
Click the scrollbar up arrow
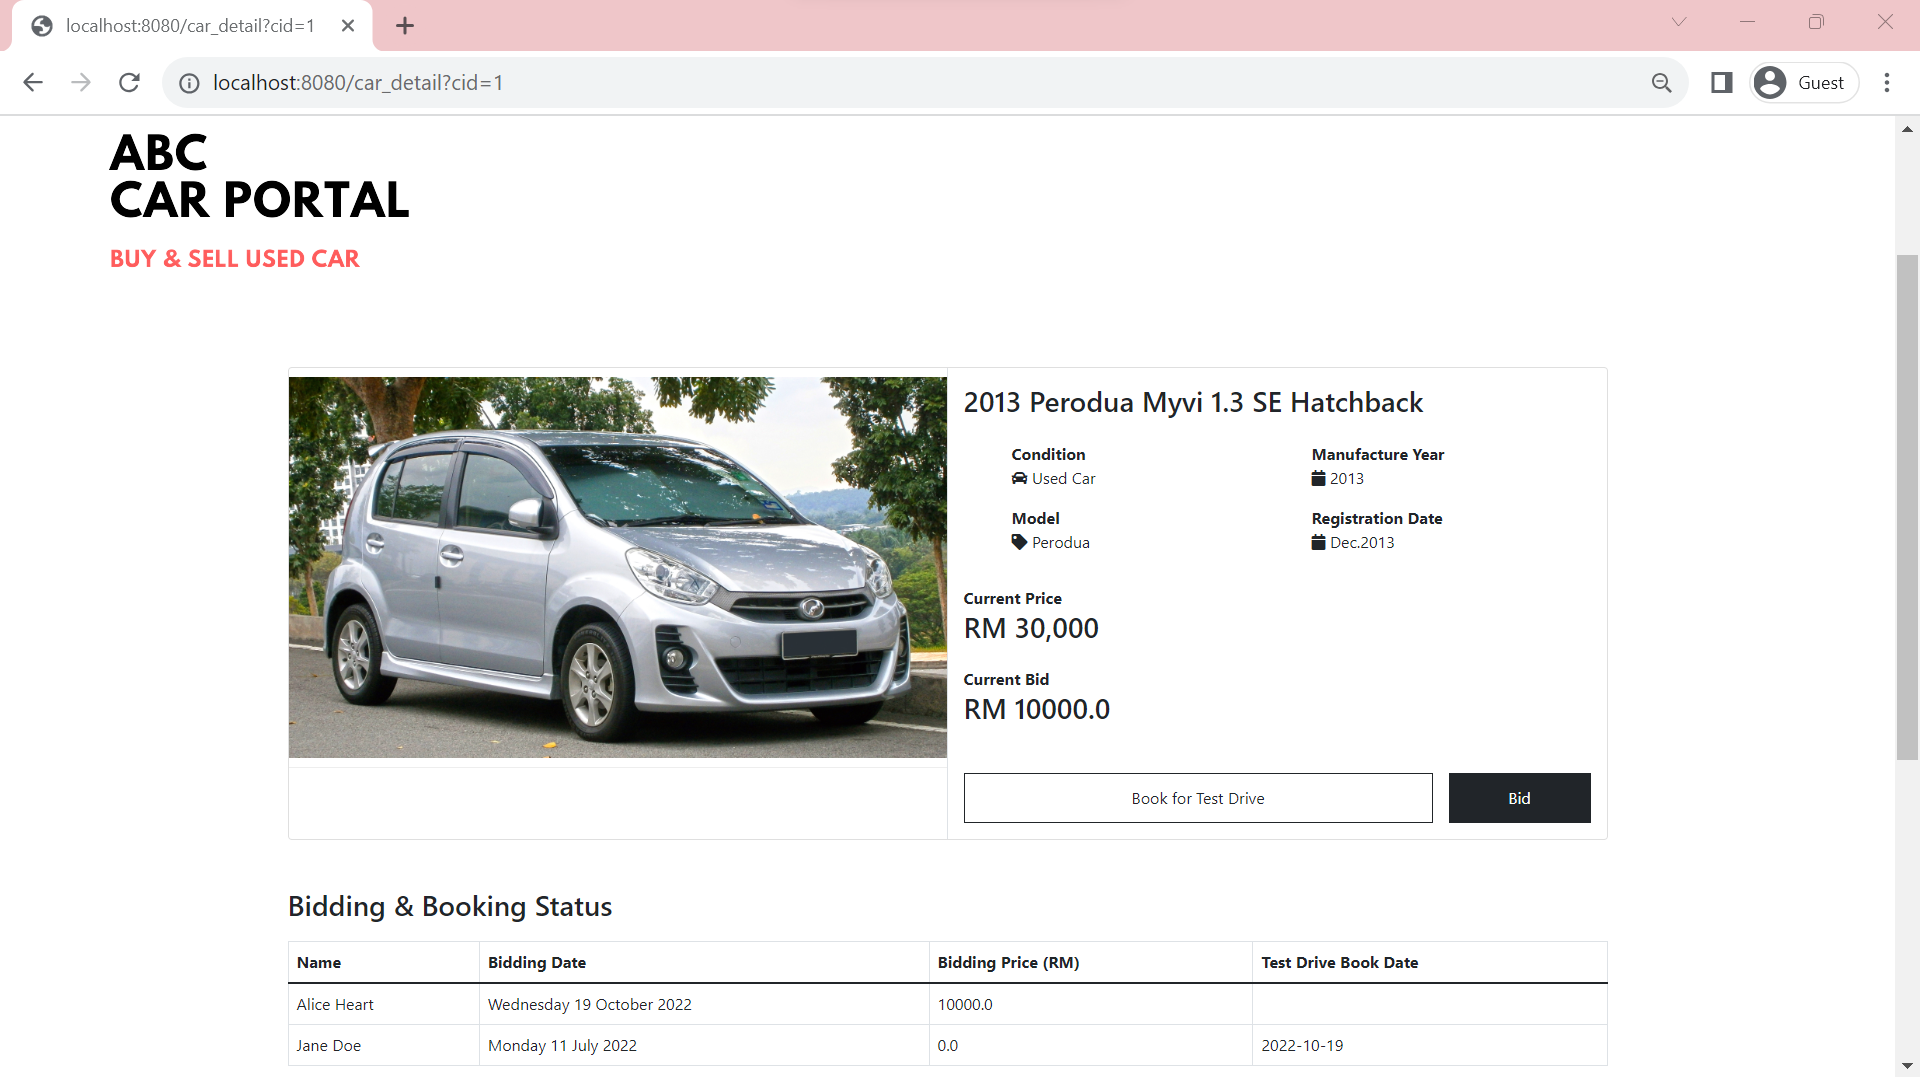coord(1907,129)
